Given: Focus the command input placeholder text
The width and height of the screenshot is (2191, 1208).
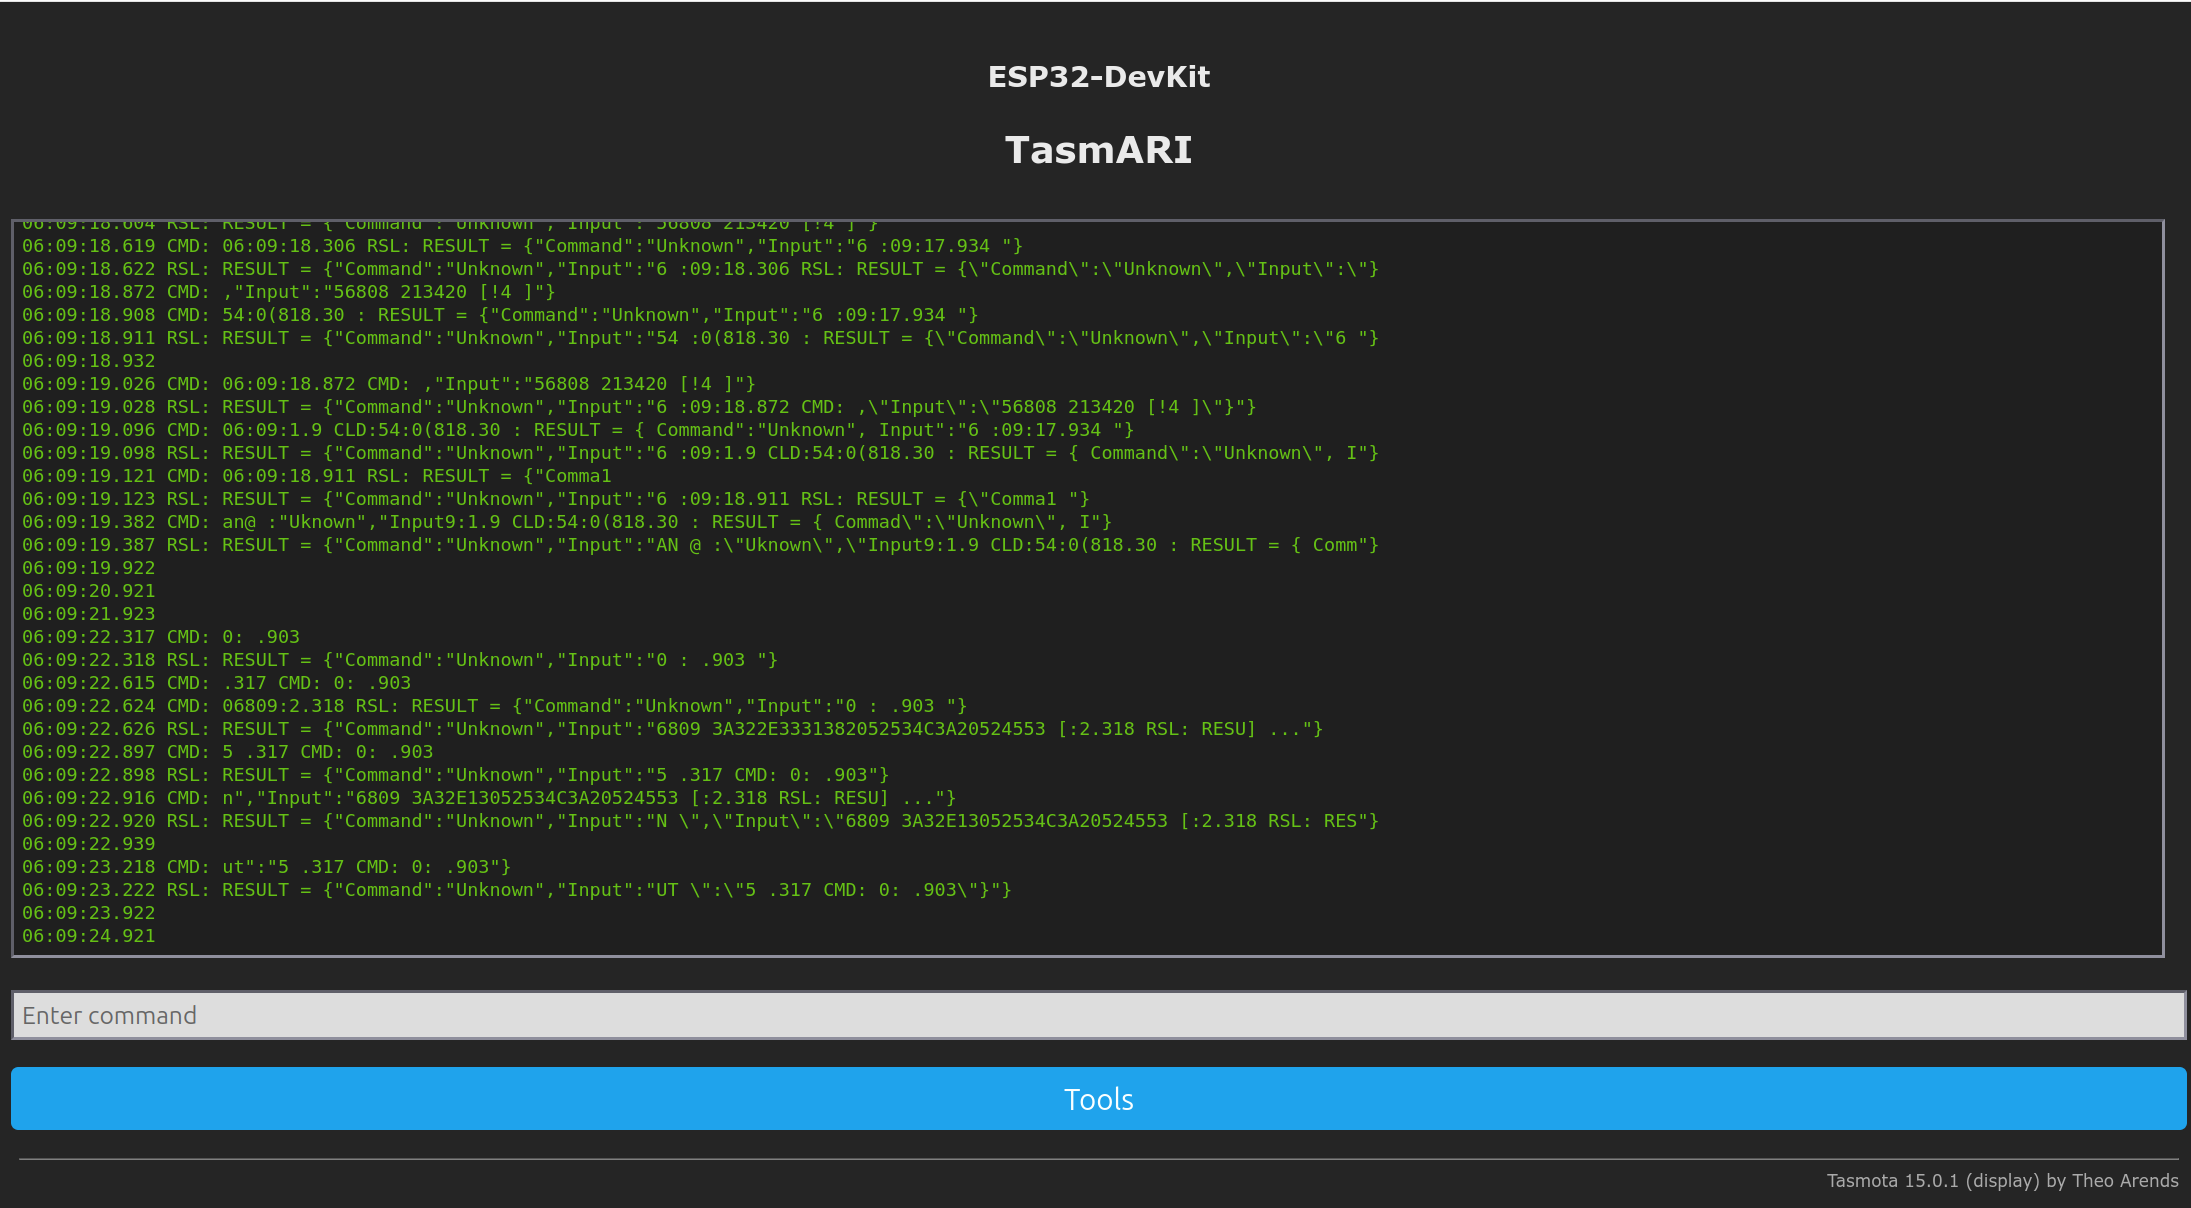Looking at the screenshot, I should (x=110, y=1015).
